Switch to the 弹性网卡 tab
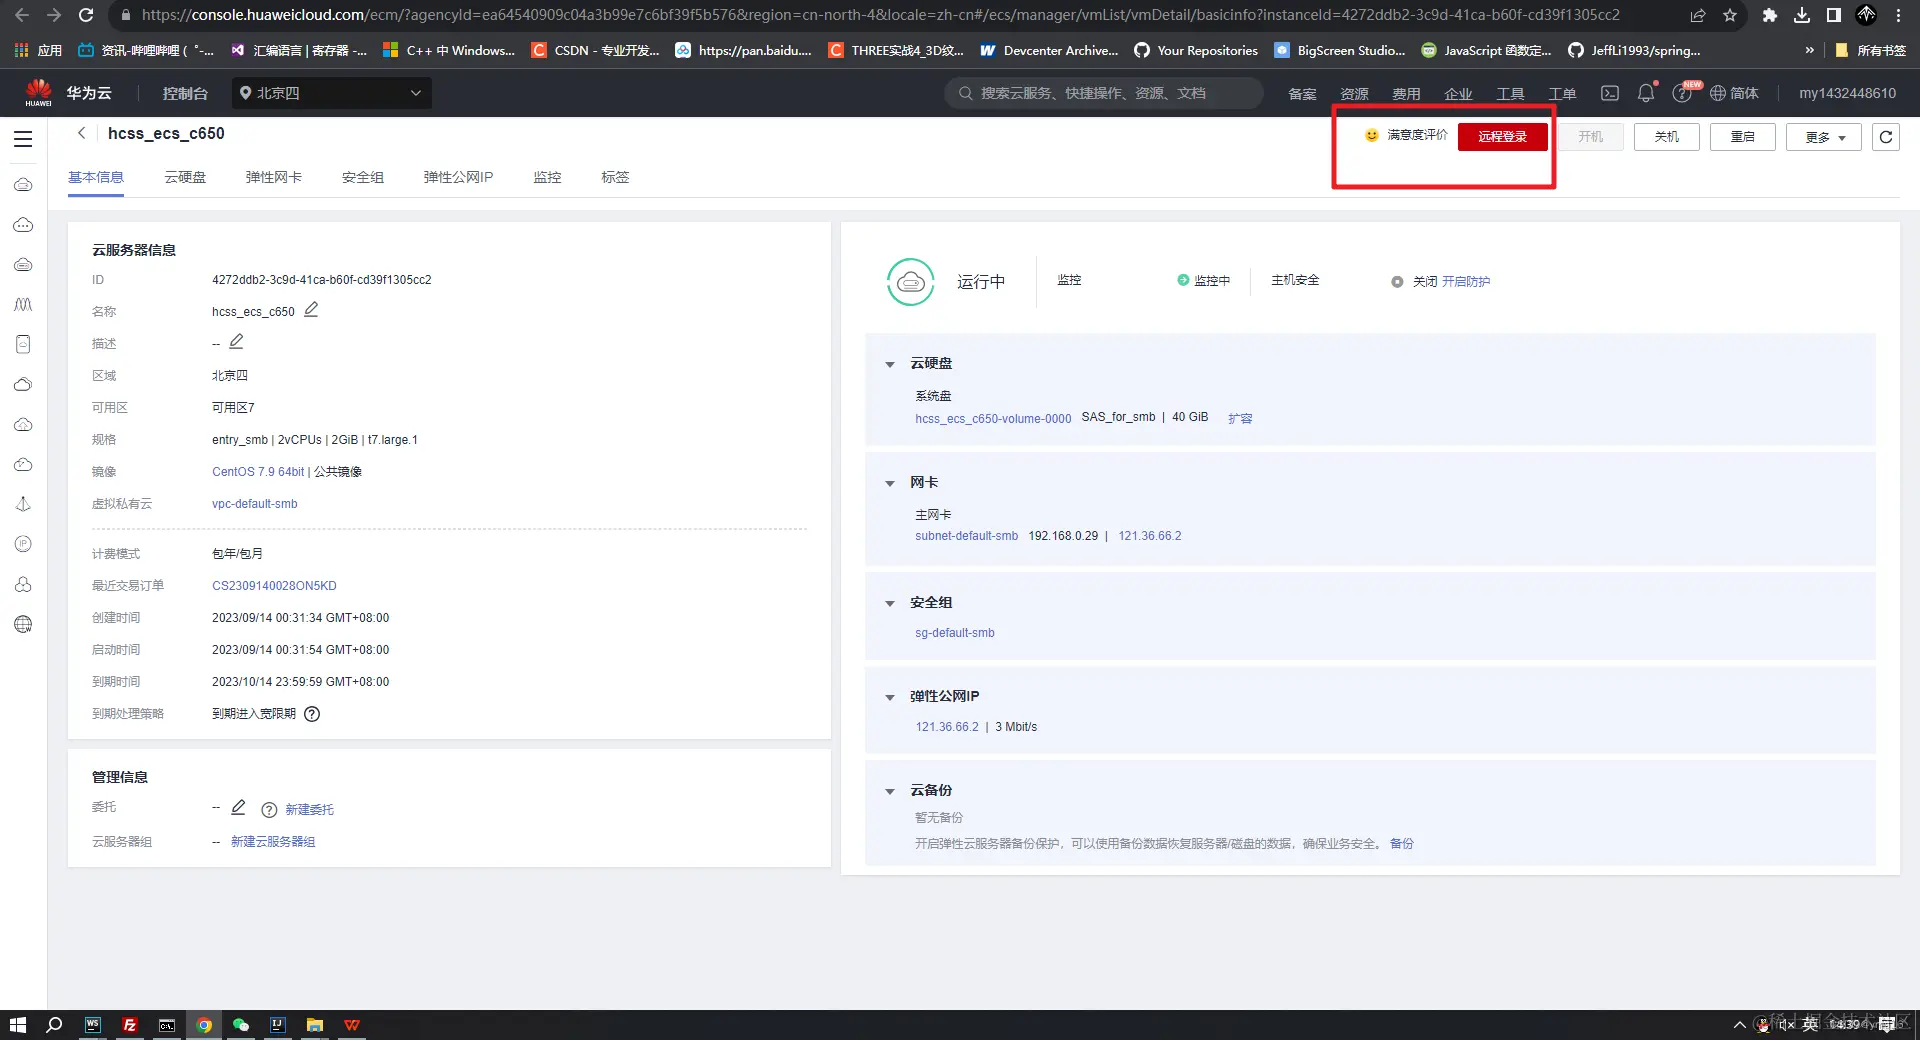 click(x=275, y=177)
